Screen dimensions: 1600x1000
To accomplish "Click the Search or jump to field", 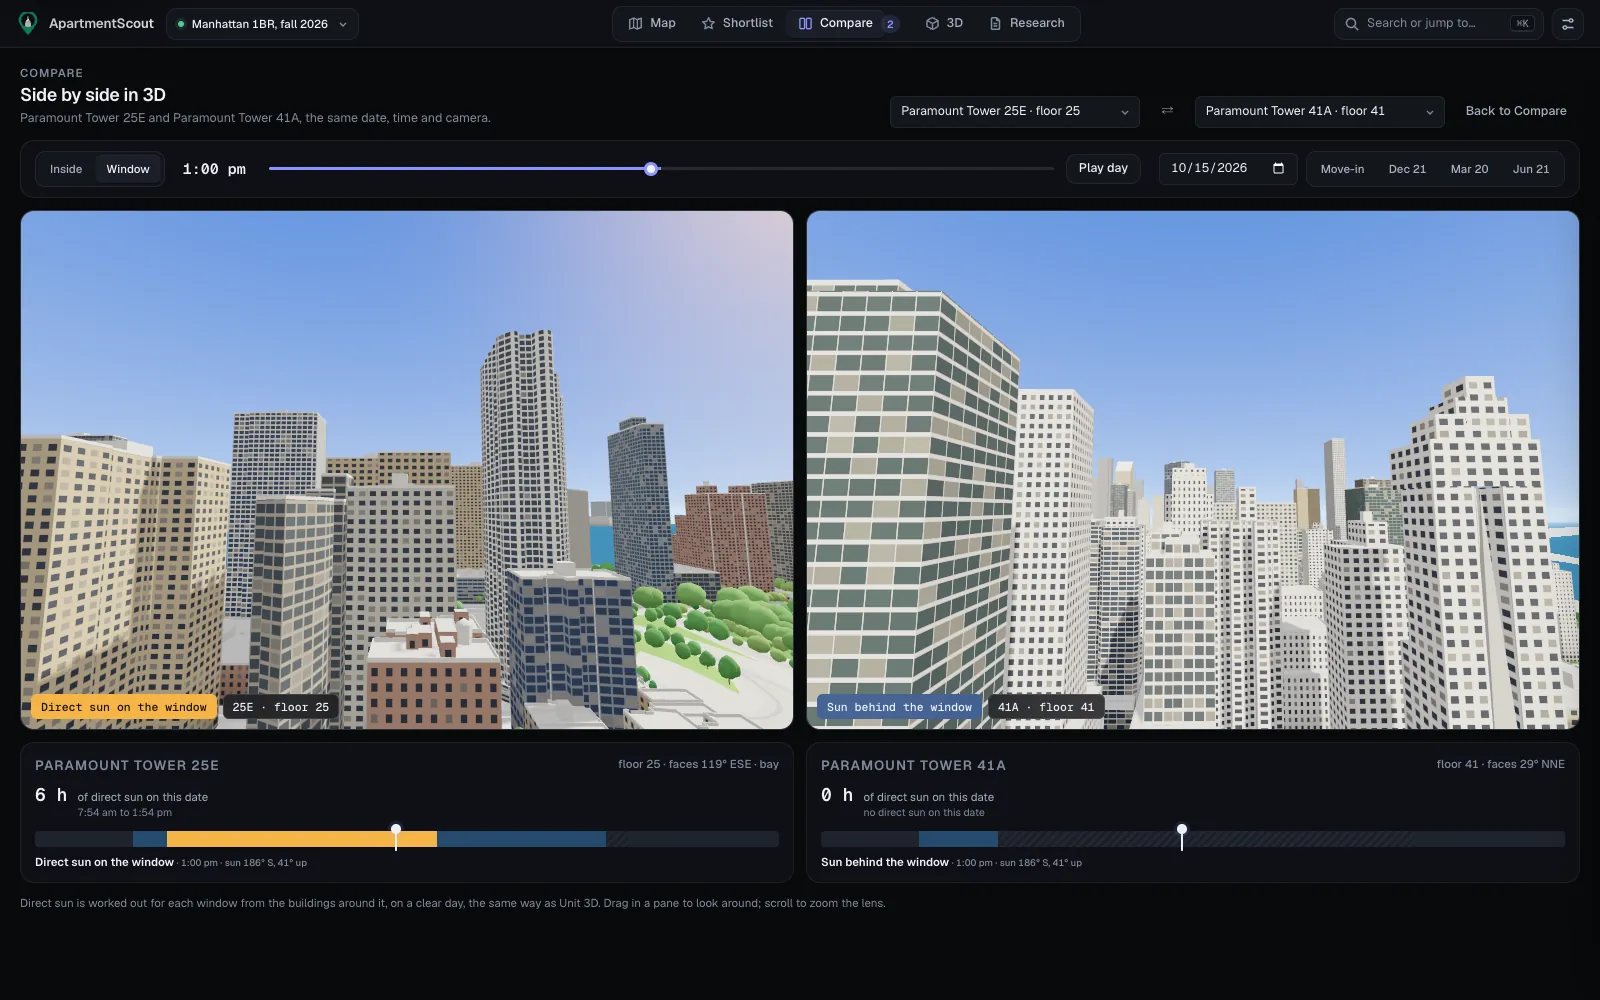I will [x=1438, y=23].
